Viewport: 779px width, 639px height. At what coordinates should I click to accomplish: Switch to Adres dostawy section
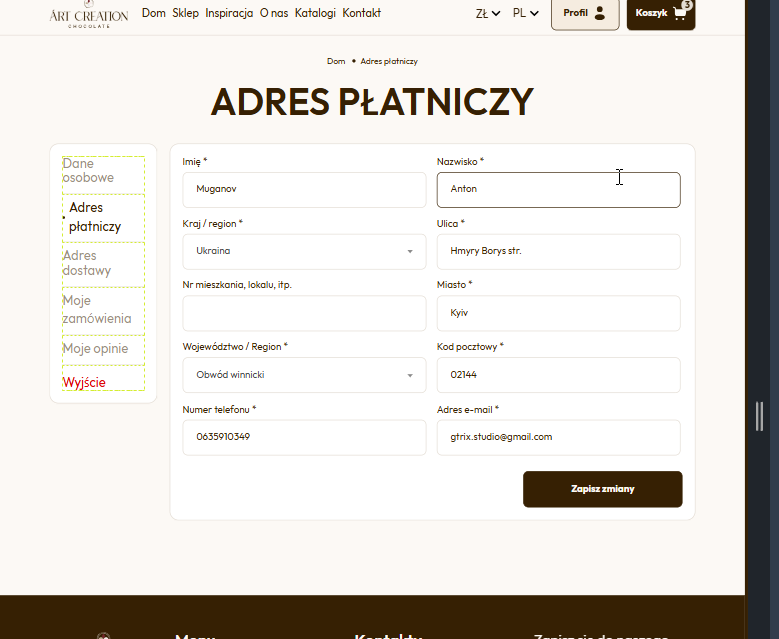(x=87, y=263)
